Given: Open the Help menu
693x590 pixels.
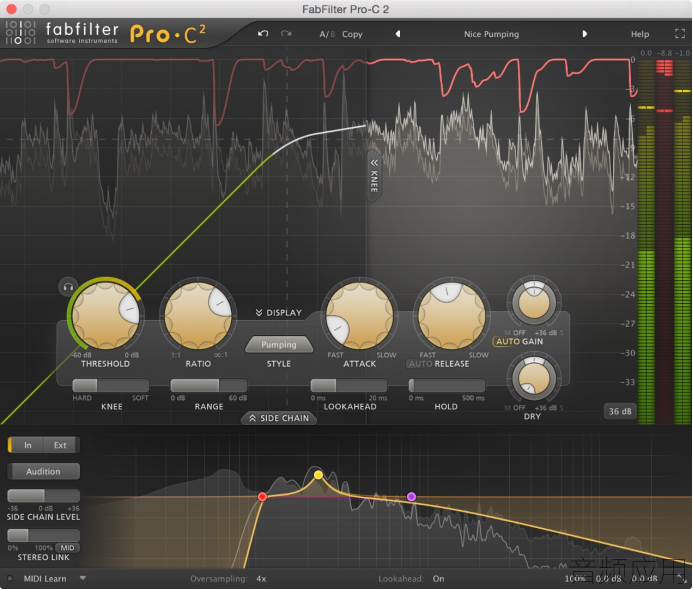Looking at the screenshot, I should click(x=640, y=34).
